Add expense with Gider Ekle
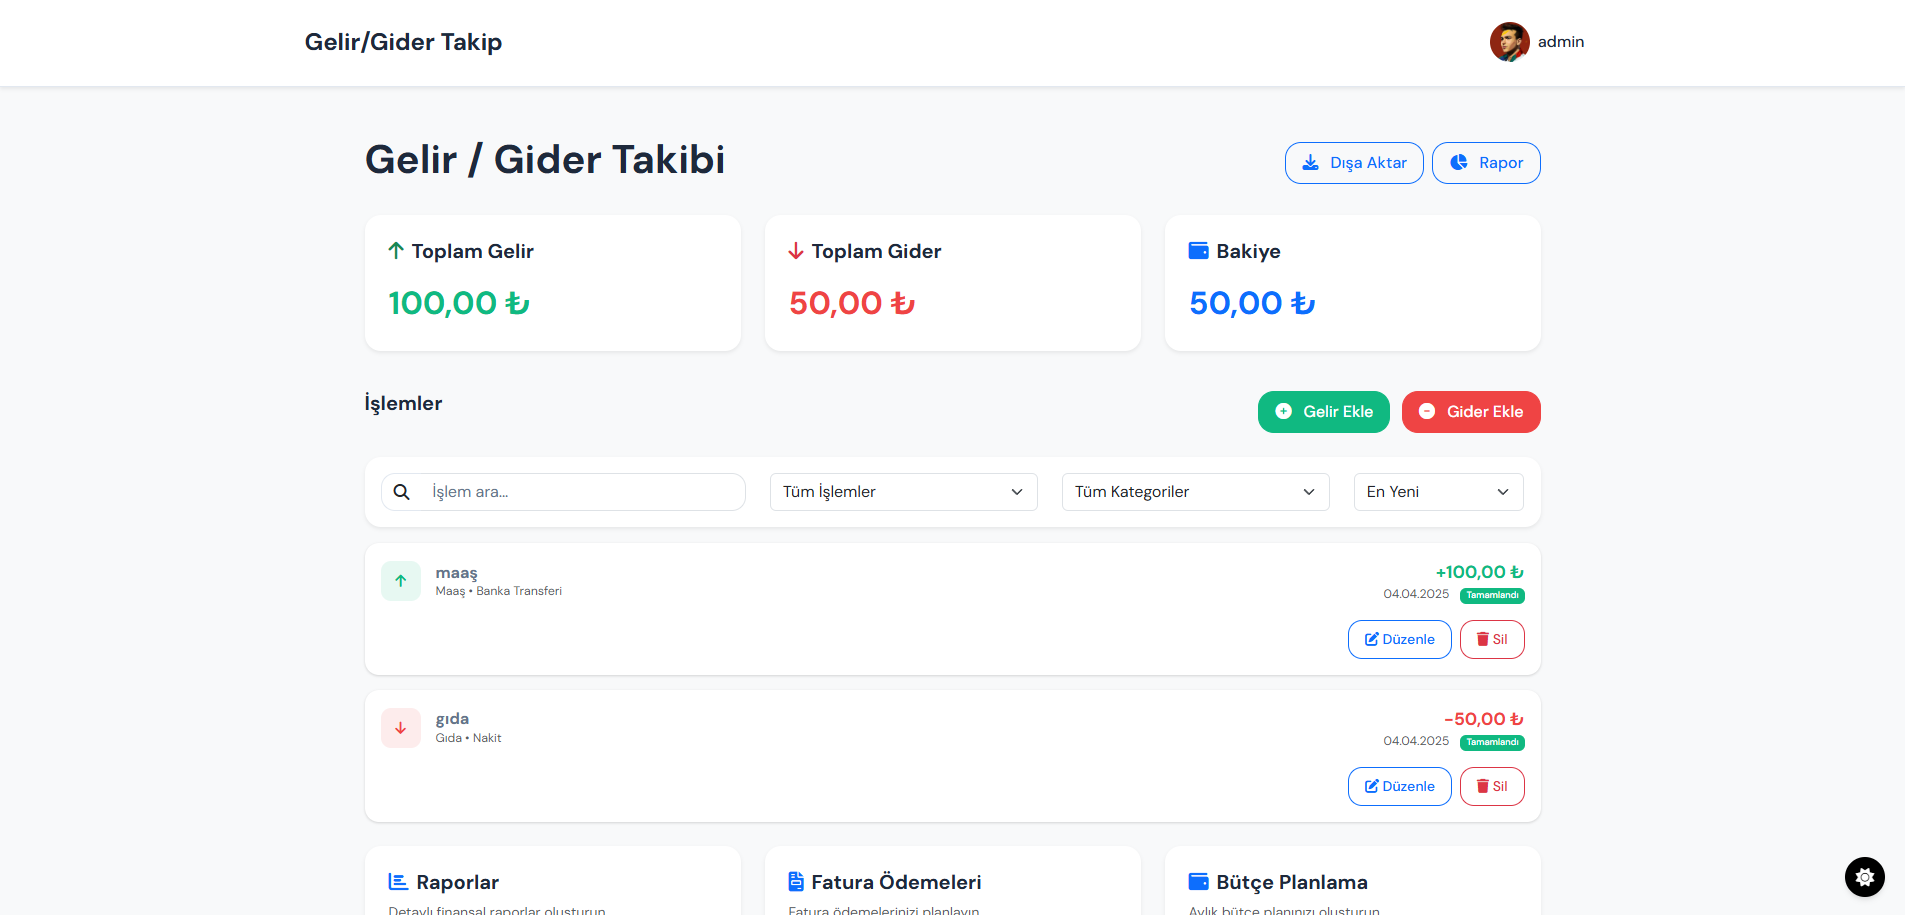The image size is (1905, 915). coord(1471,412)
